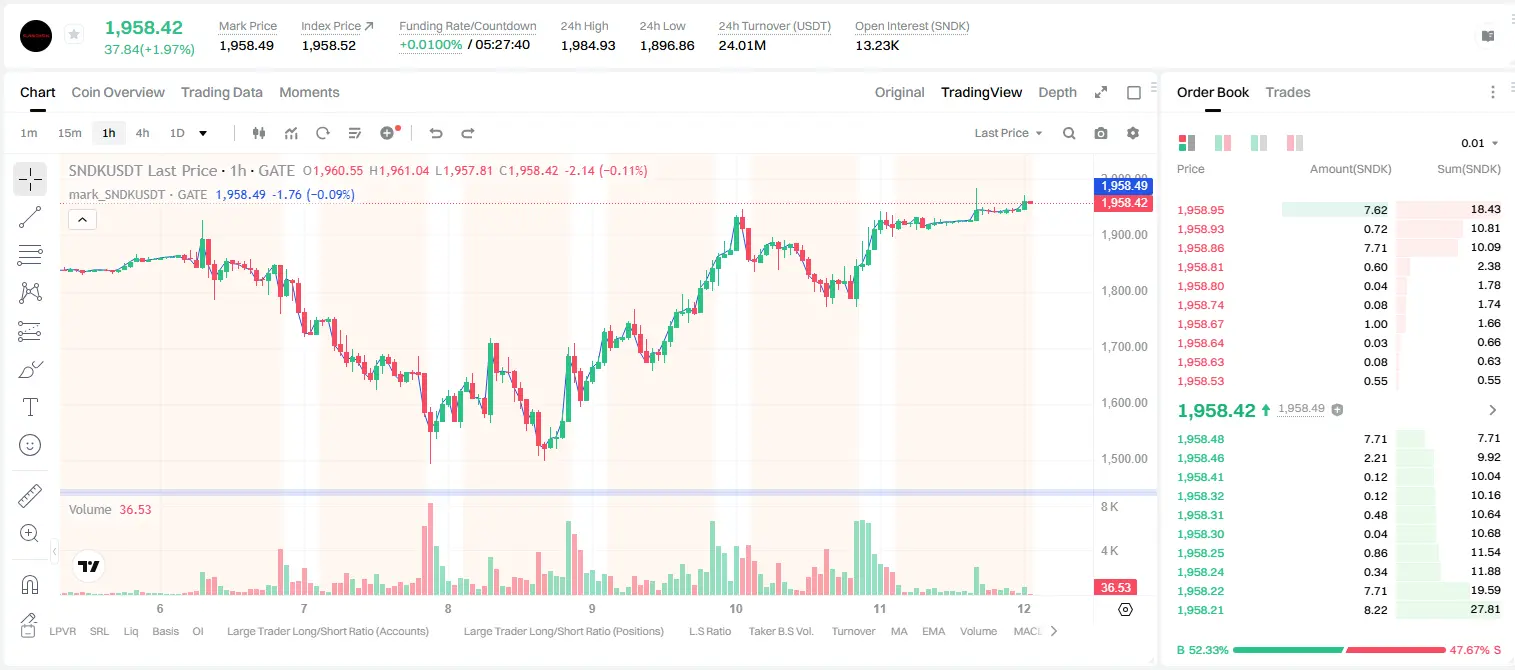Take a chart snapshot with camera icon
The image size is (1515, 670).
pos(1101,133)
